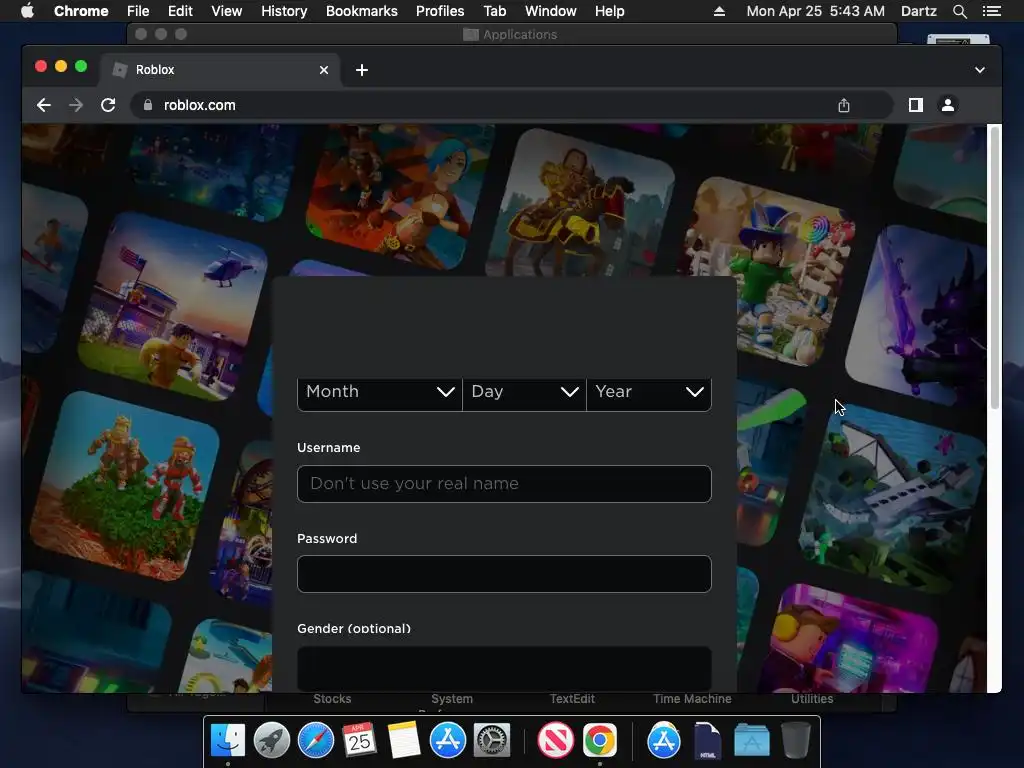Open a new tab with the plus button
Viewport: 1024px width, 768px height.
362,70
